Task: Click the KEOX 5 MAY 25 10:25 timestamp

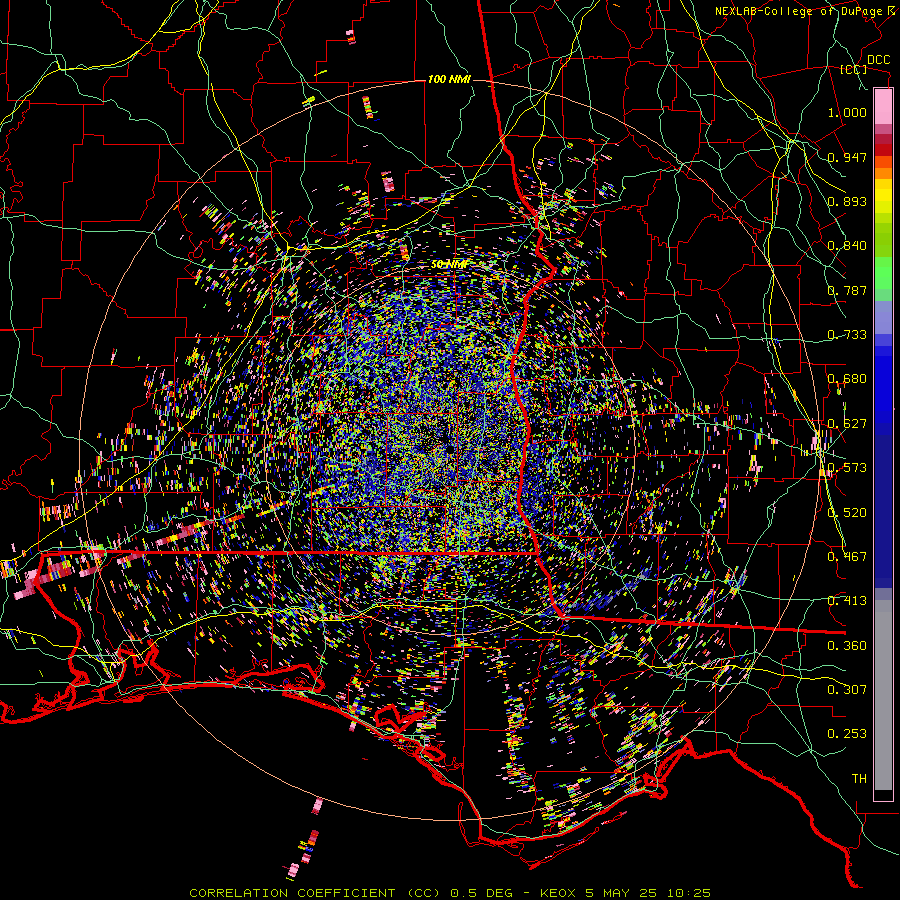Action: tap(625, 893)
